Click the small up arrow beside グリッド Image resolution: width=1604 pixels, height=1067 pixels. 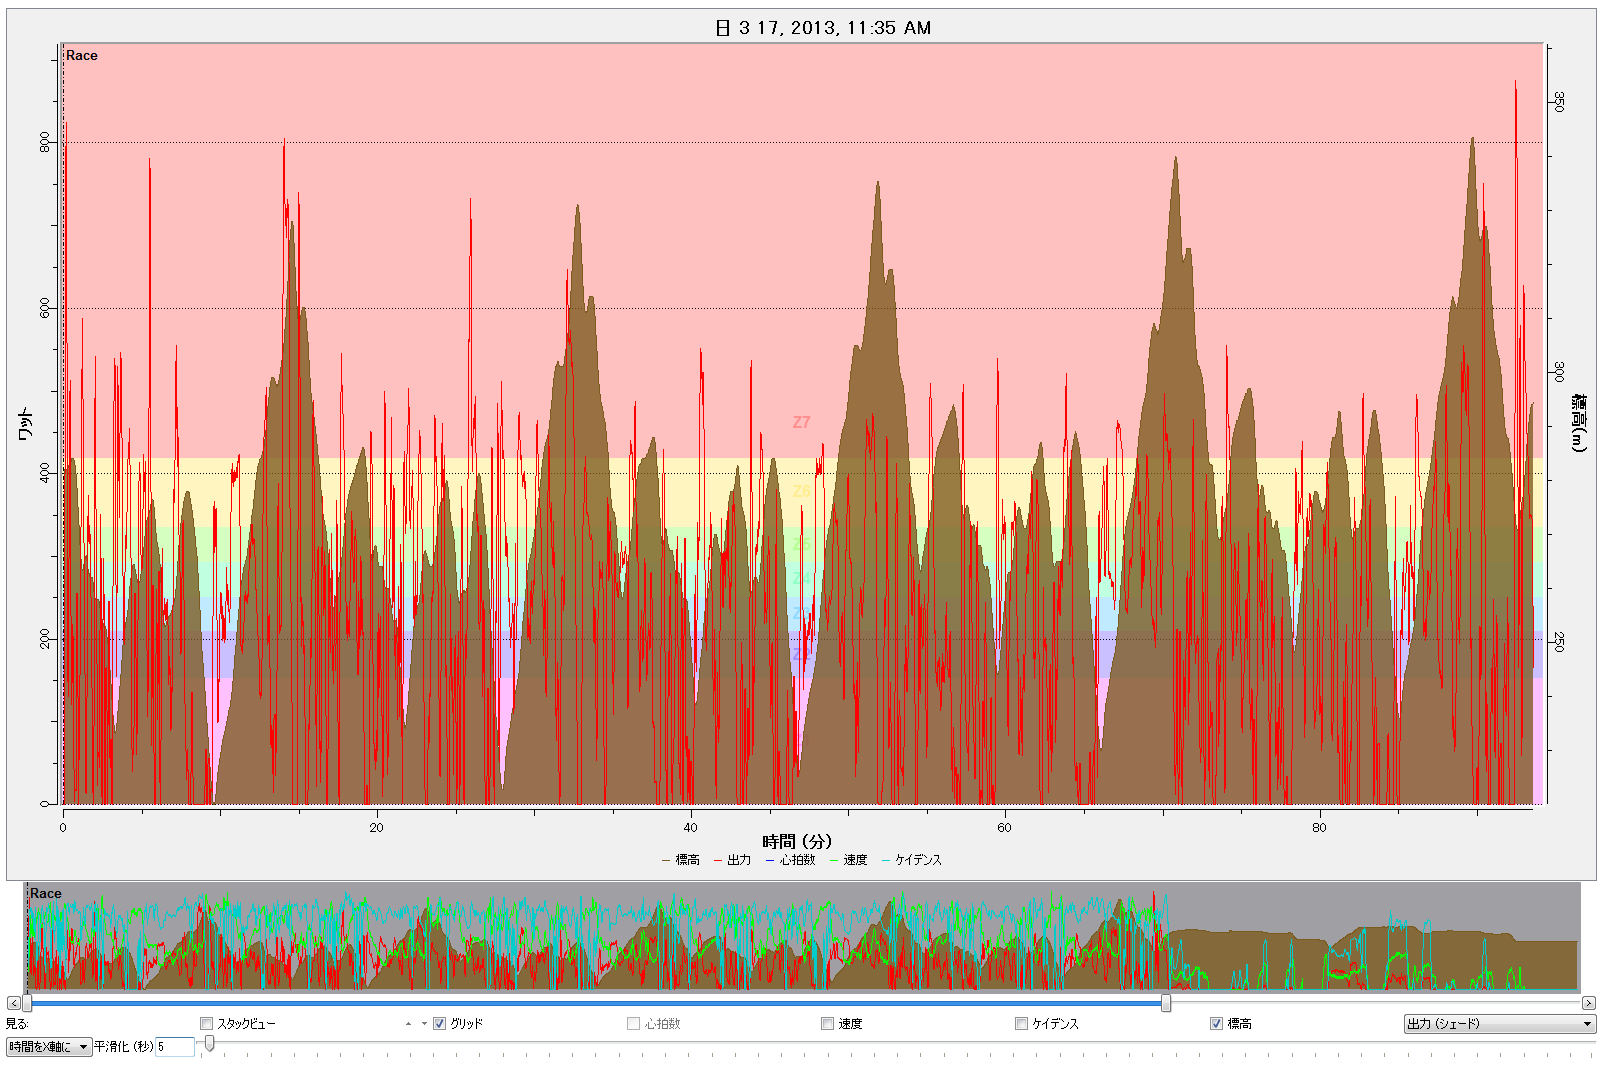408,1024
